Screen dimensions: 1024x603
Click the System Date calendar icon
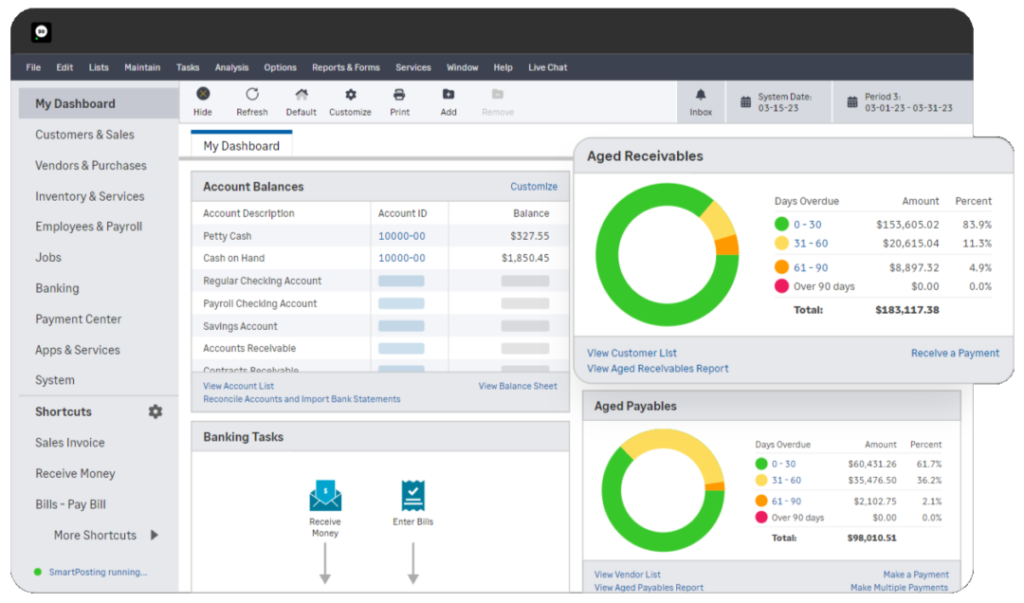(745, 102)
